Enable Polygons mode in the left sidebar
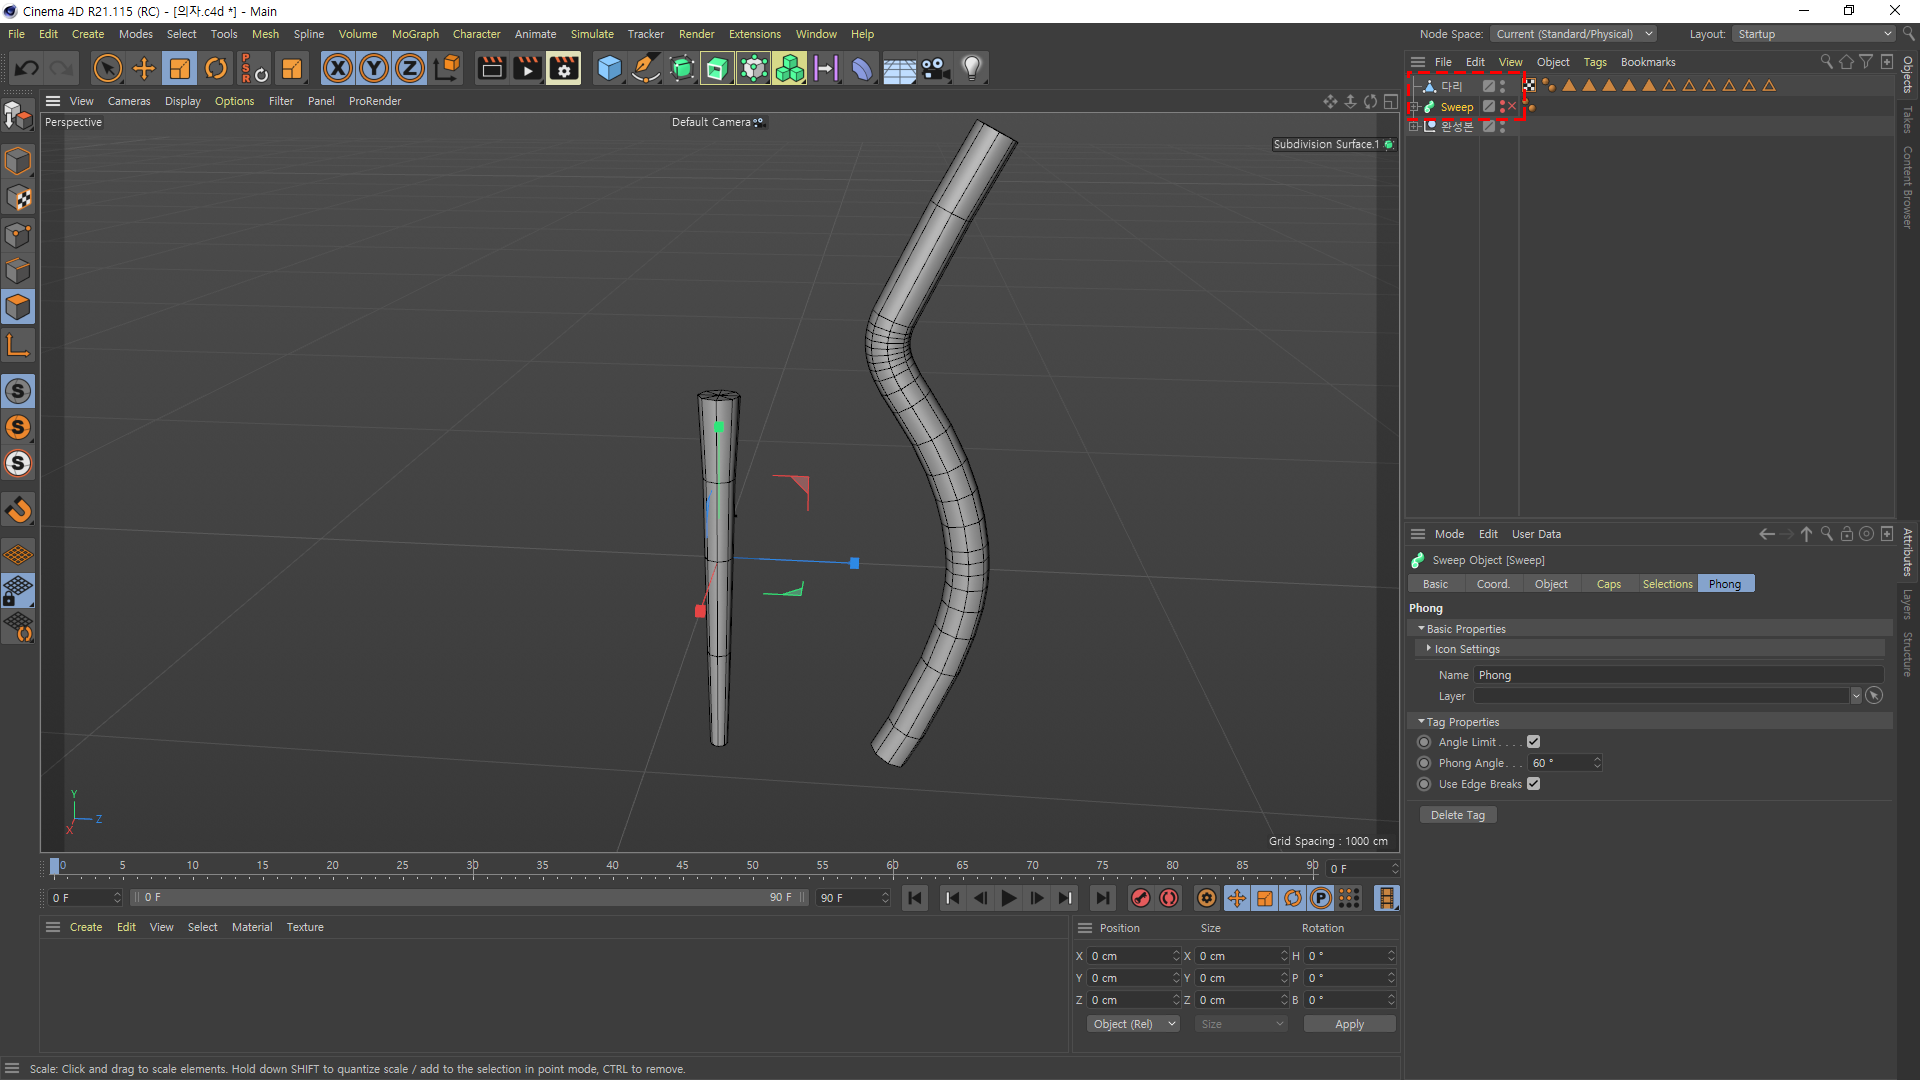Screen dimensions: 1920x1080 [x=18, y=307]
